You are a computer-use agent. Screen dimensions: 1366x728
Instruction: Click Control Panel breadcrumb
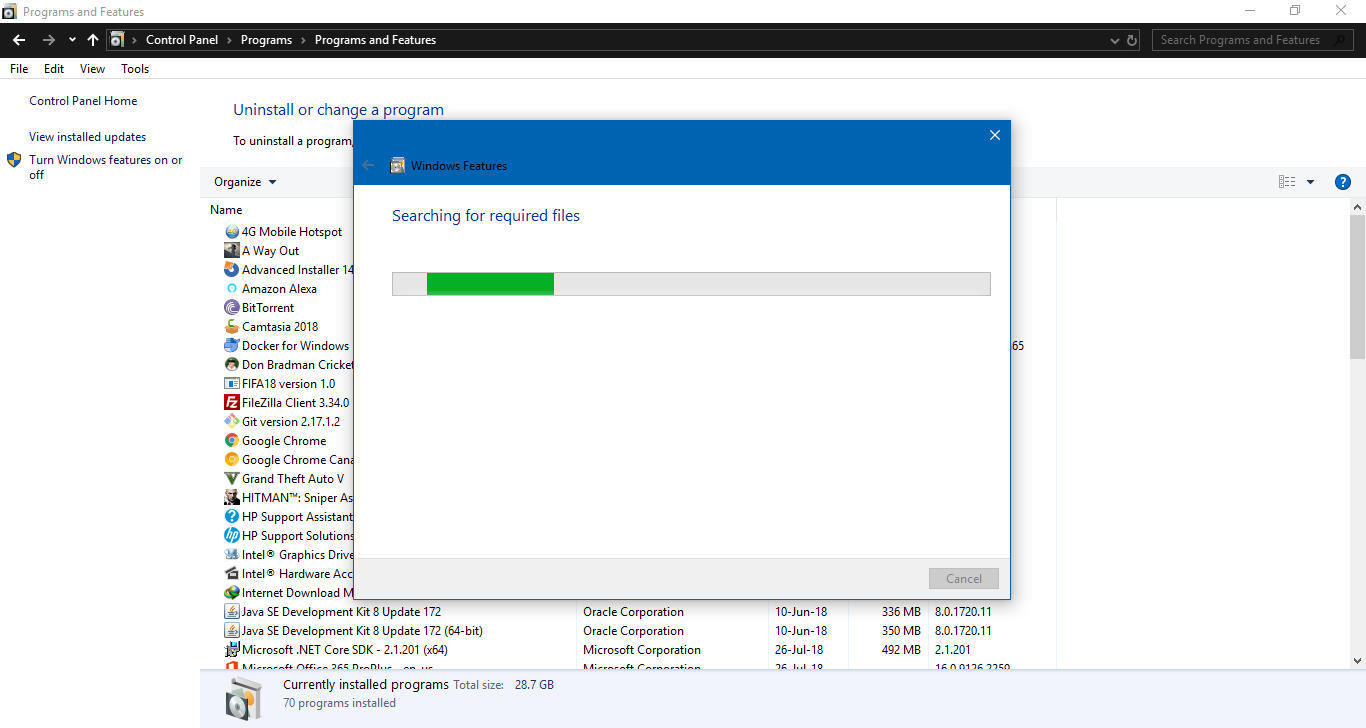181,40
